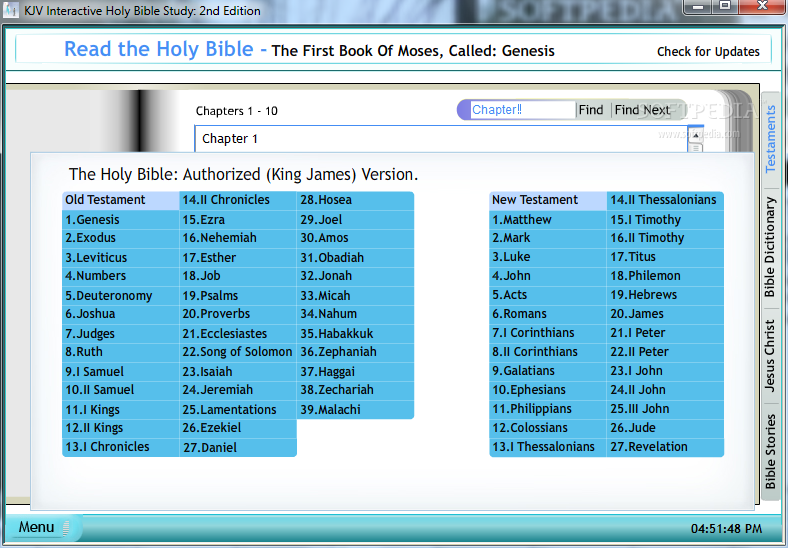Open 23.Isaiah book
The image size is (788, 548).
pyautogui.click(x=238, y=372)
